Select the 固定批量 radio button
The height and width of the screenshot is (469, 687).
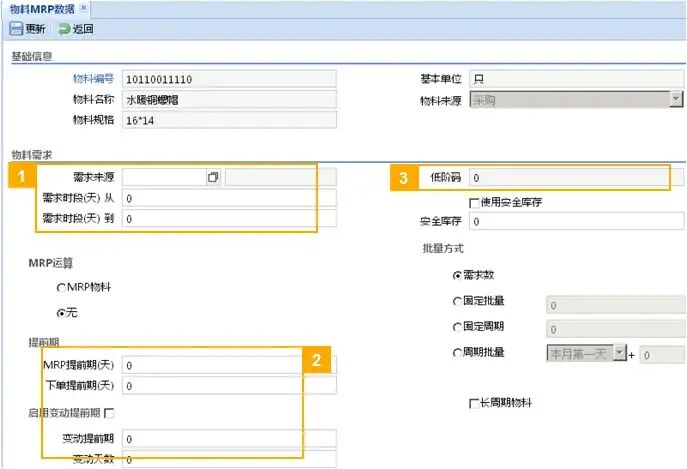pyautogui.click(x=458, y=301)
